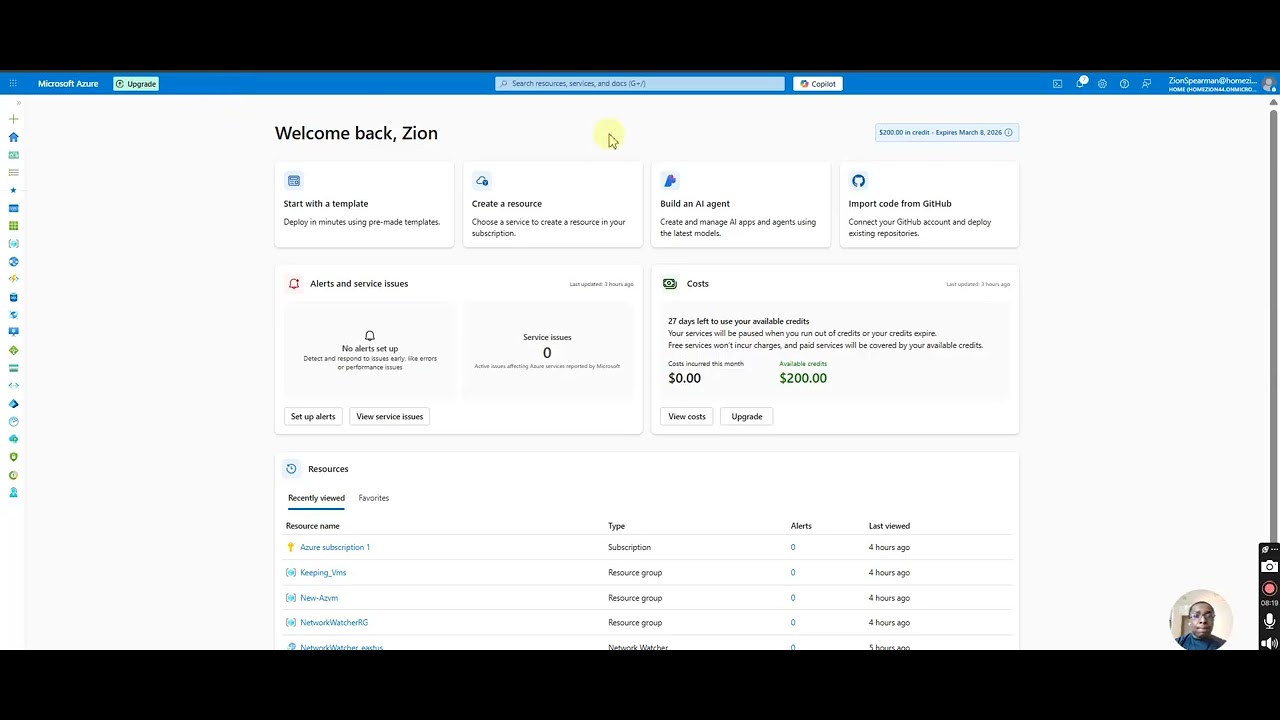Open All services list icon in sidebar
This screenshot has width=1280, height=720.
(13, 172)
